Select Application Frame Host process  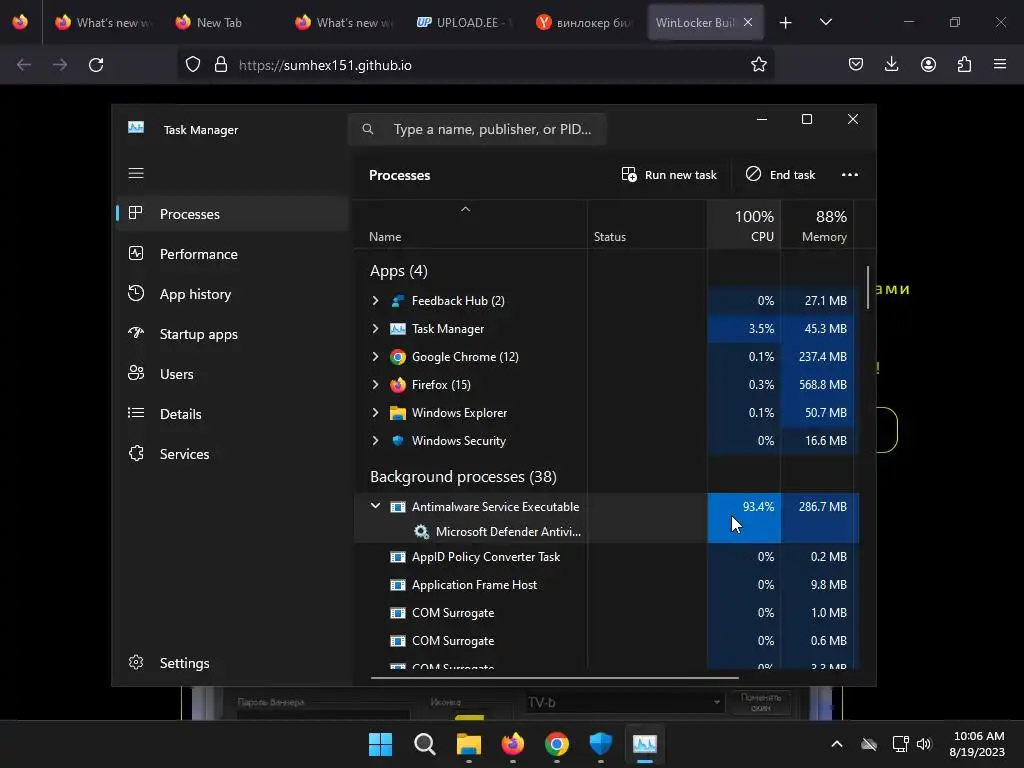click(x=606, y=585)
